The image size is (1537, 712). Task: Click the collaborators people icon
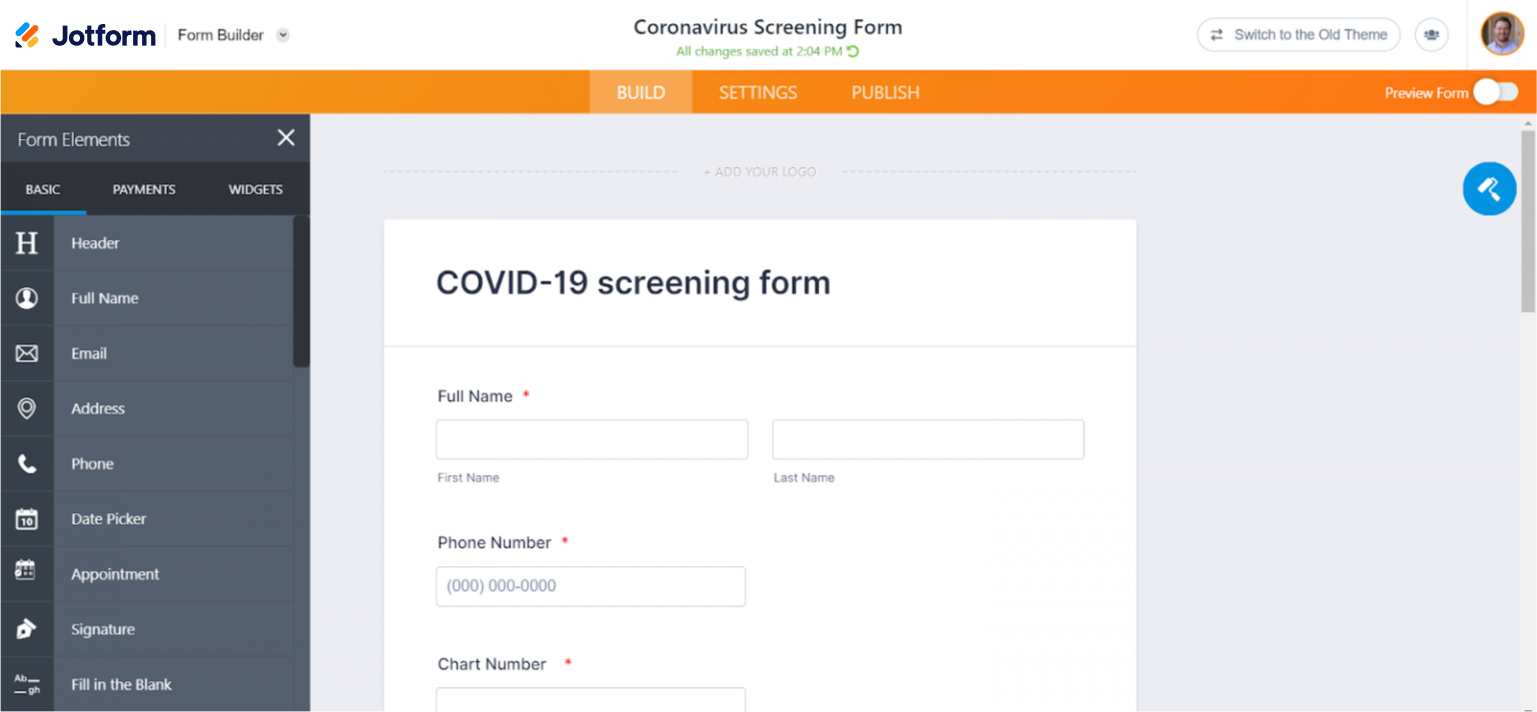(1431, 35)
